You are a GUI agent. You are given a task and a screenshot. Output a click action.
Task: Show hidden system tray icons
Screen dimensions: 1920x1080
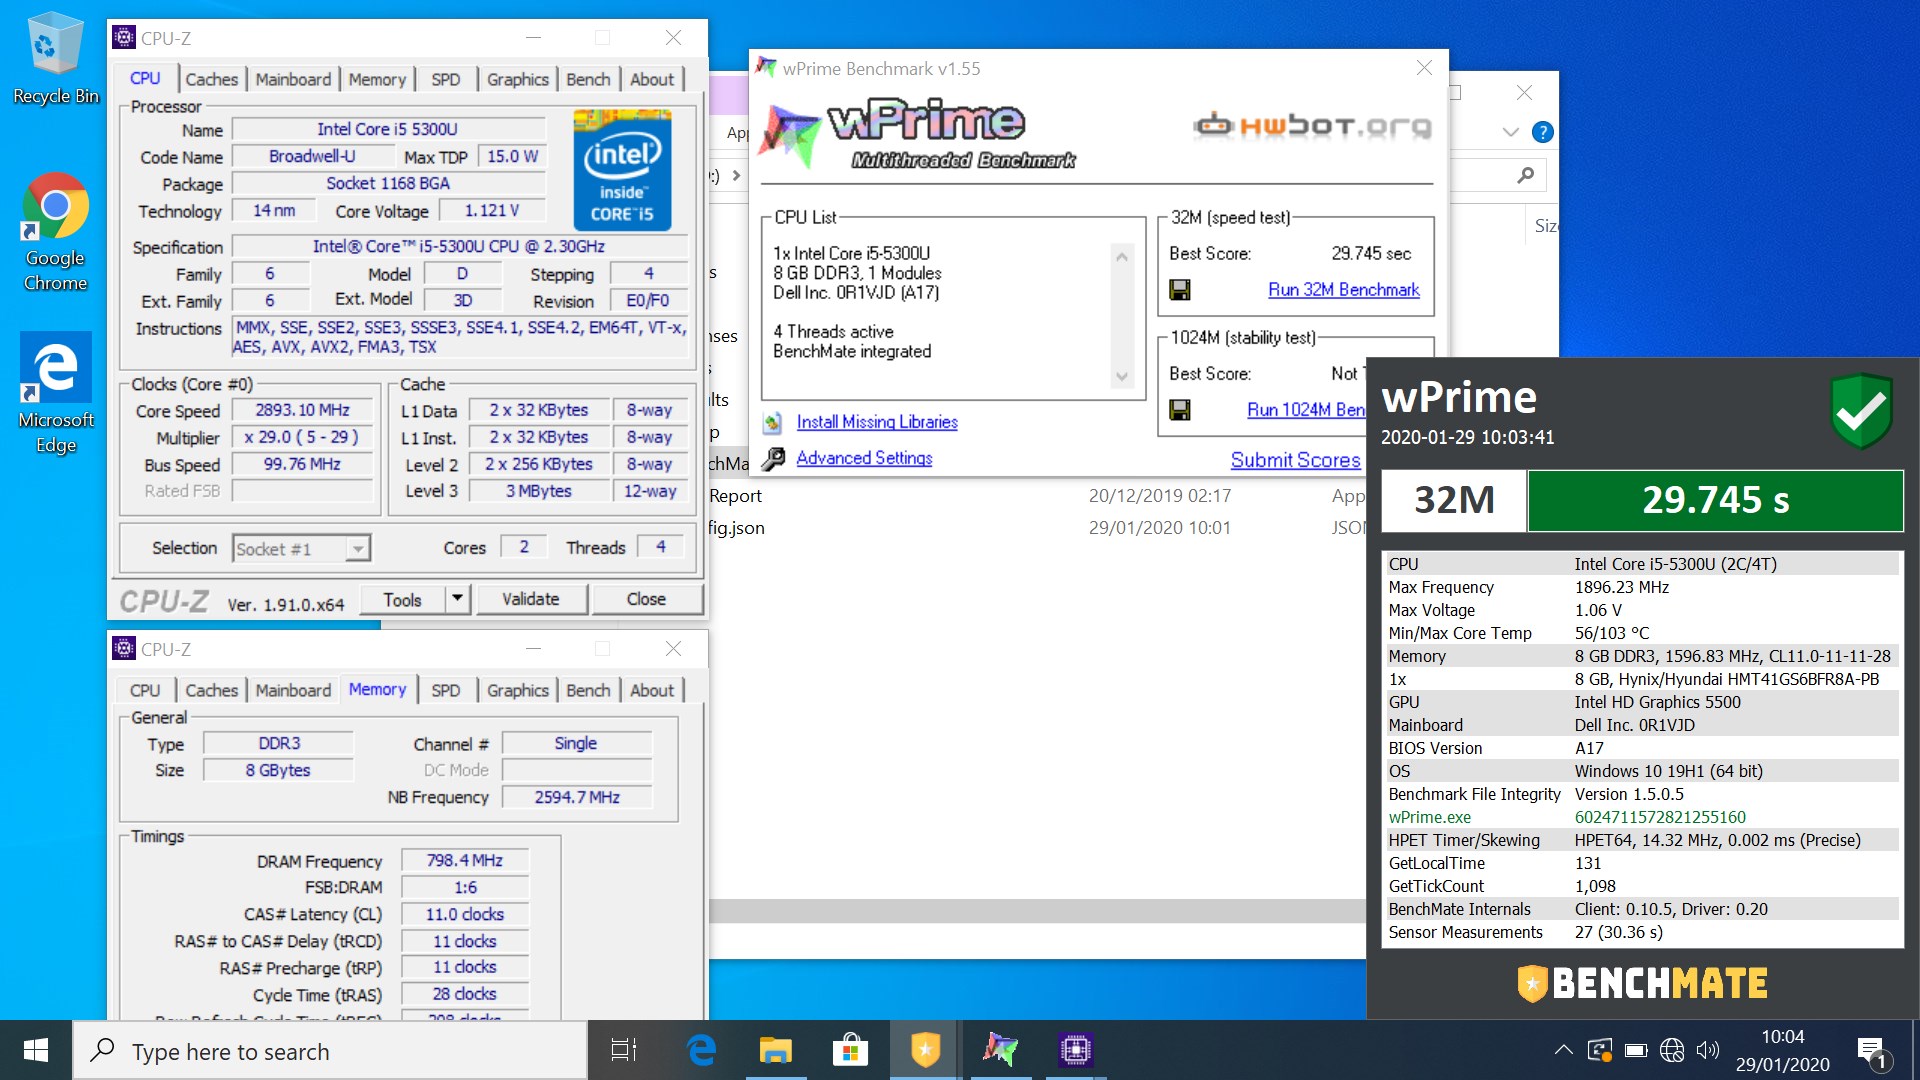(x=1563, y=1050)
